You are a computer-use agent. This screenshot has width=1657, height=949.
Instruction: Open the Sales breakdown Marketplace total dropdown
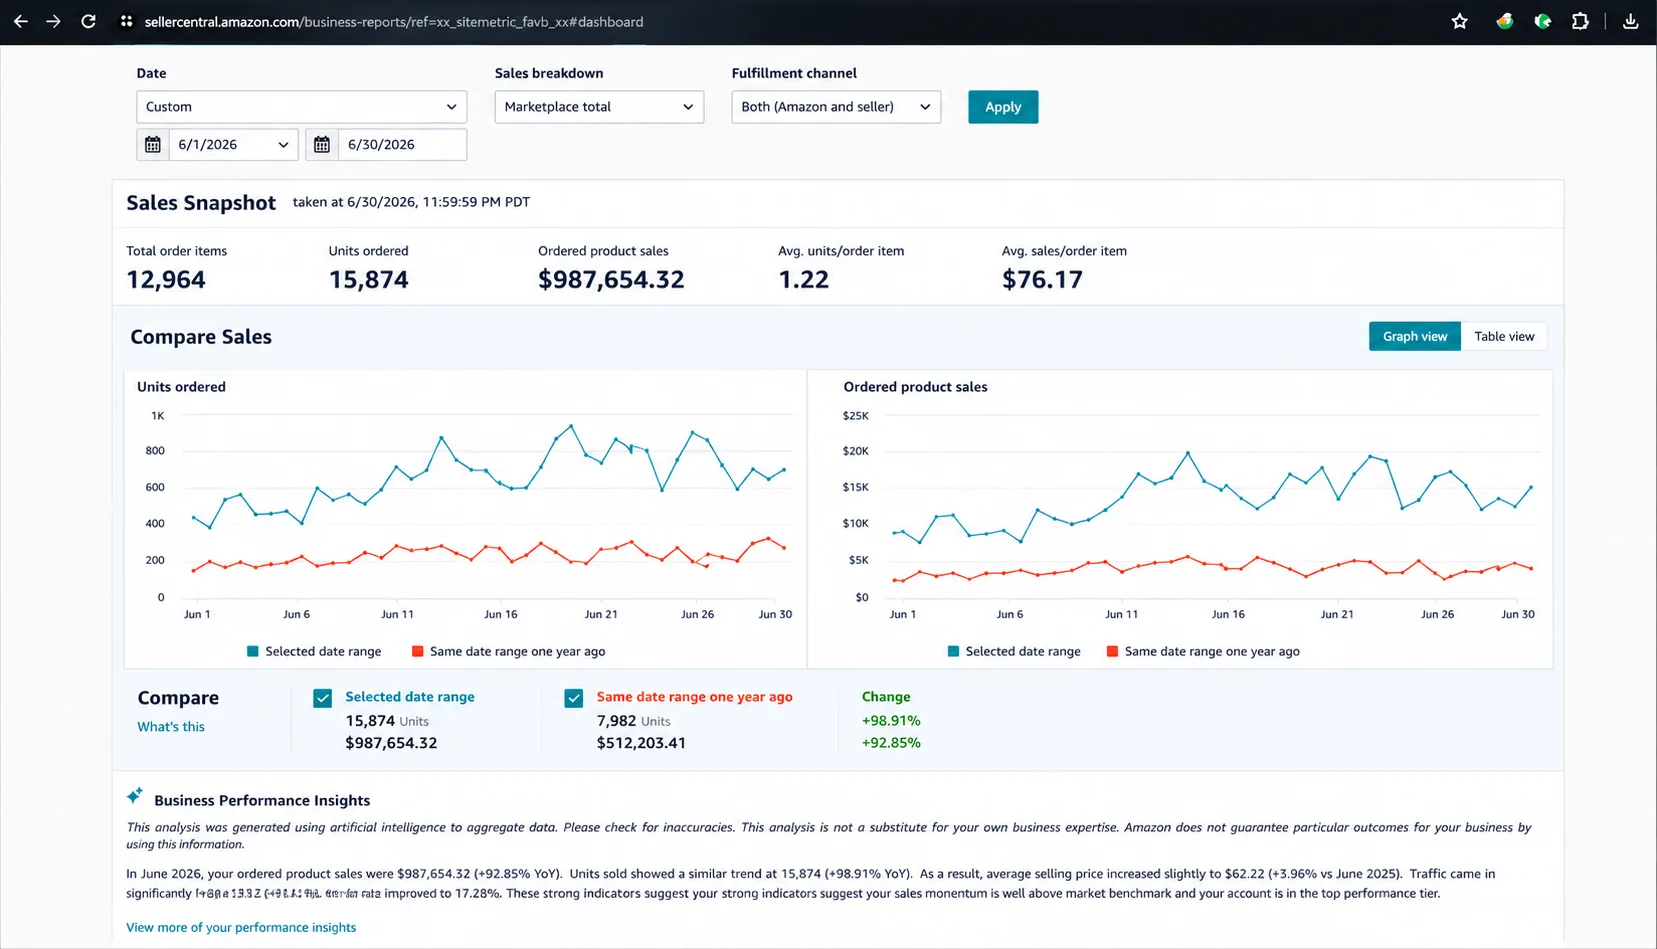[599, 107]
